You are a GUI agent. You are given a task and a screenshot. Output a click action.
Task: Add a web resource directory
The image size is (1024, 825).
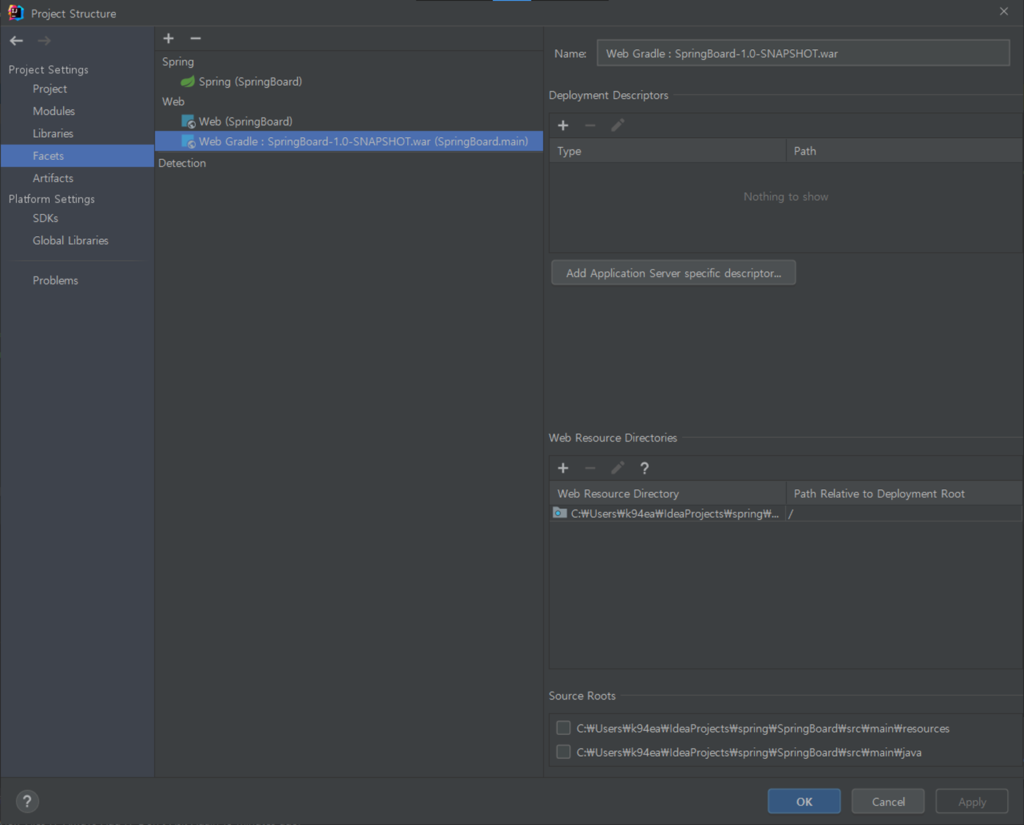(x=563, y=468)
